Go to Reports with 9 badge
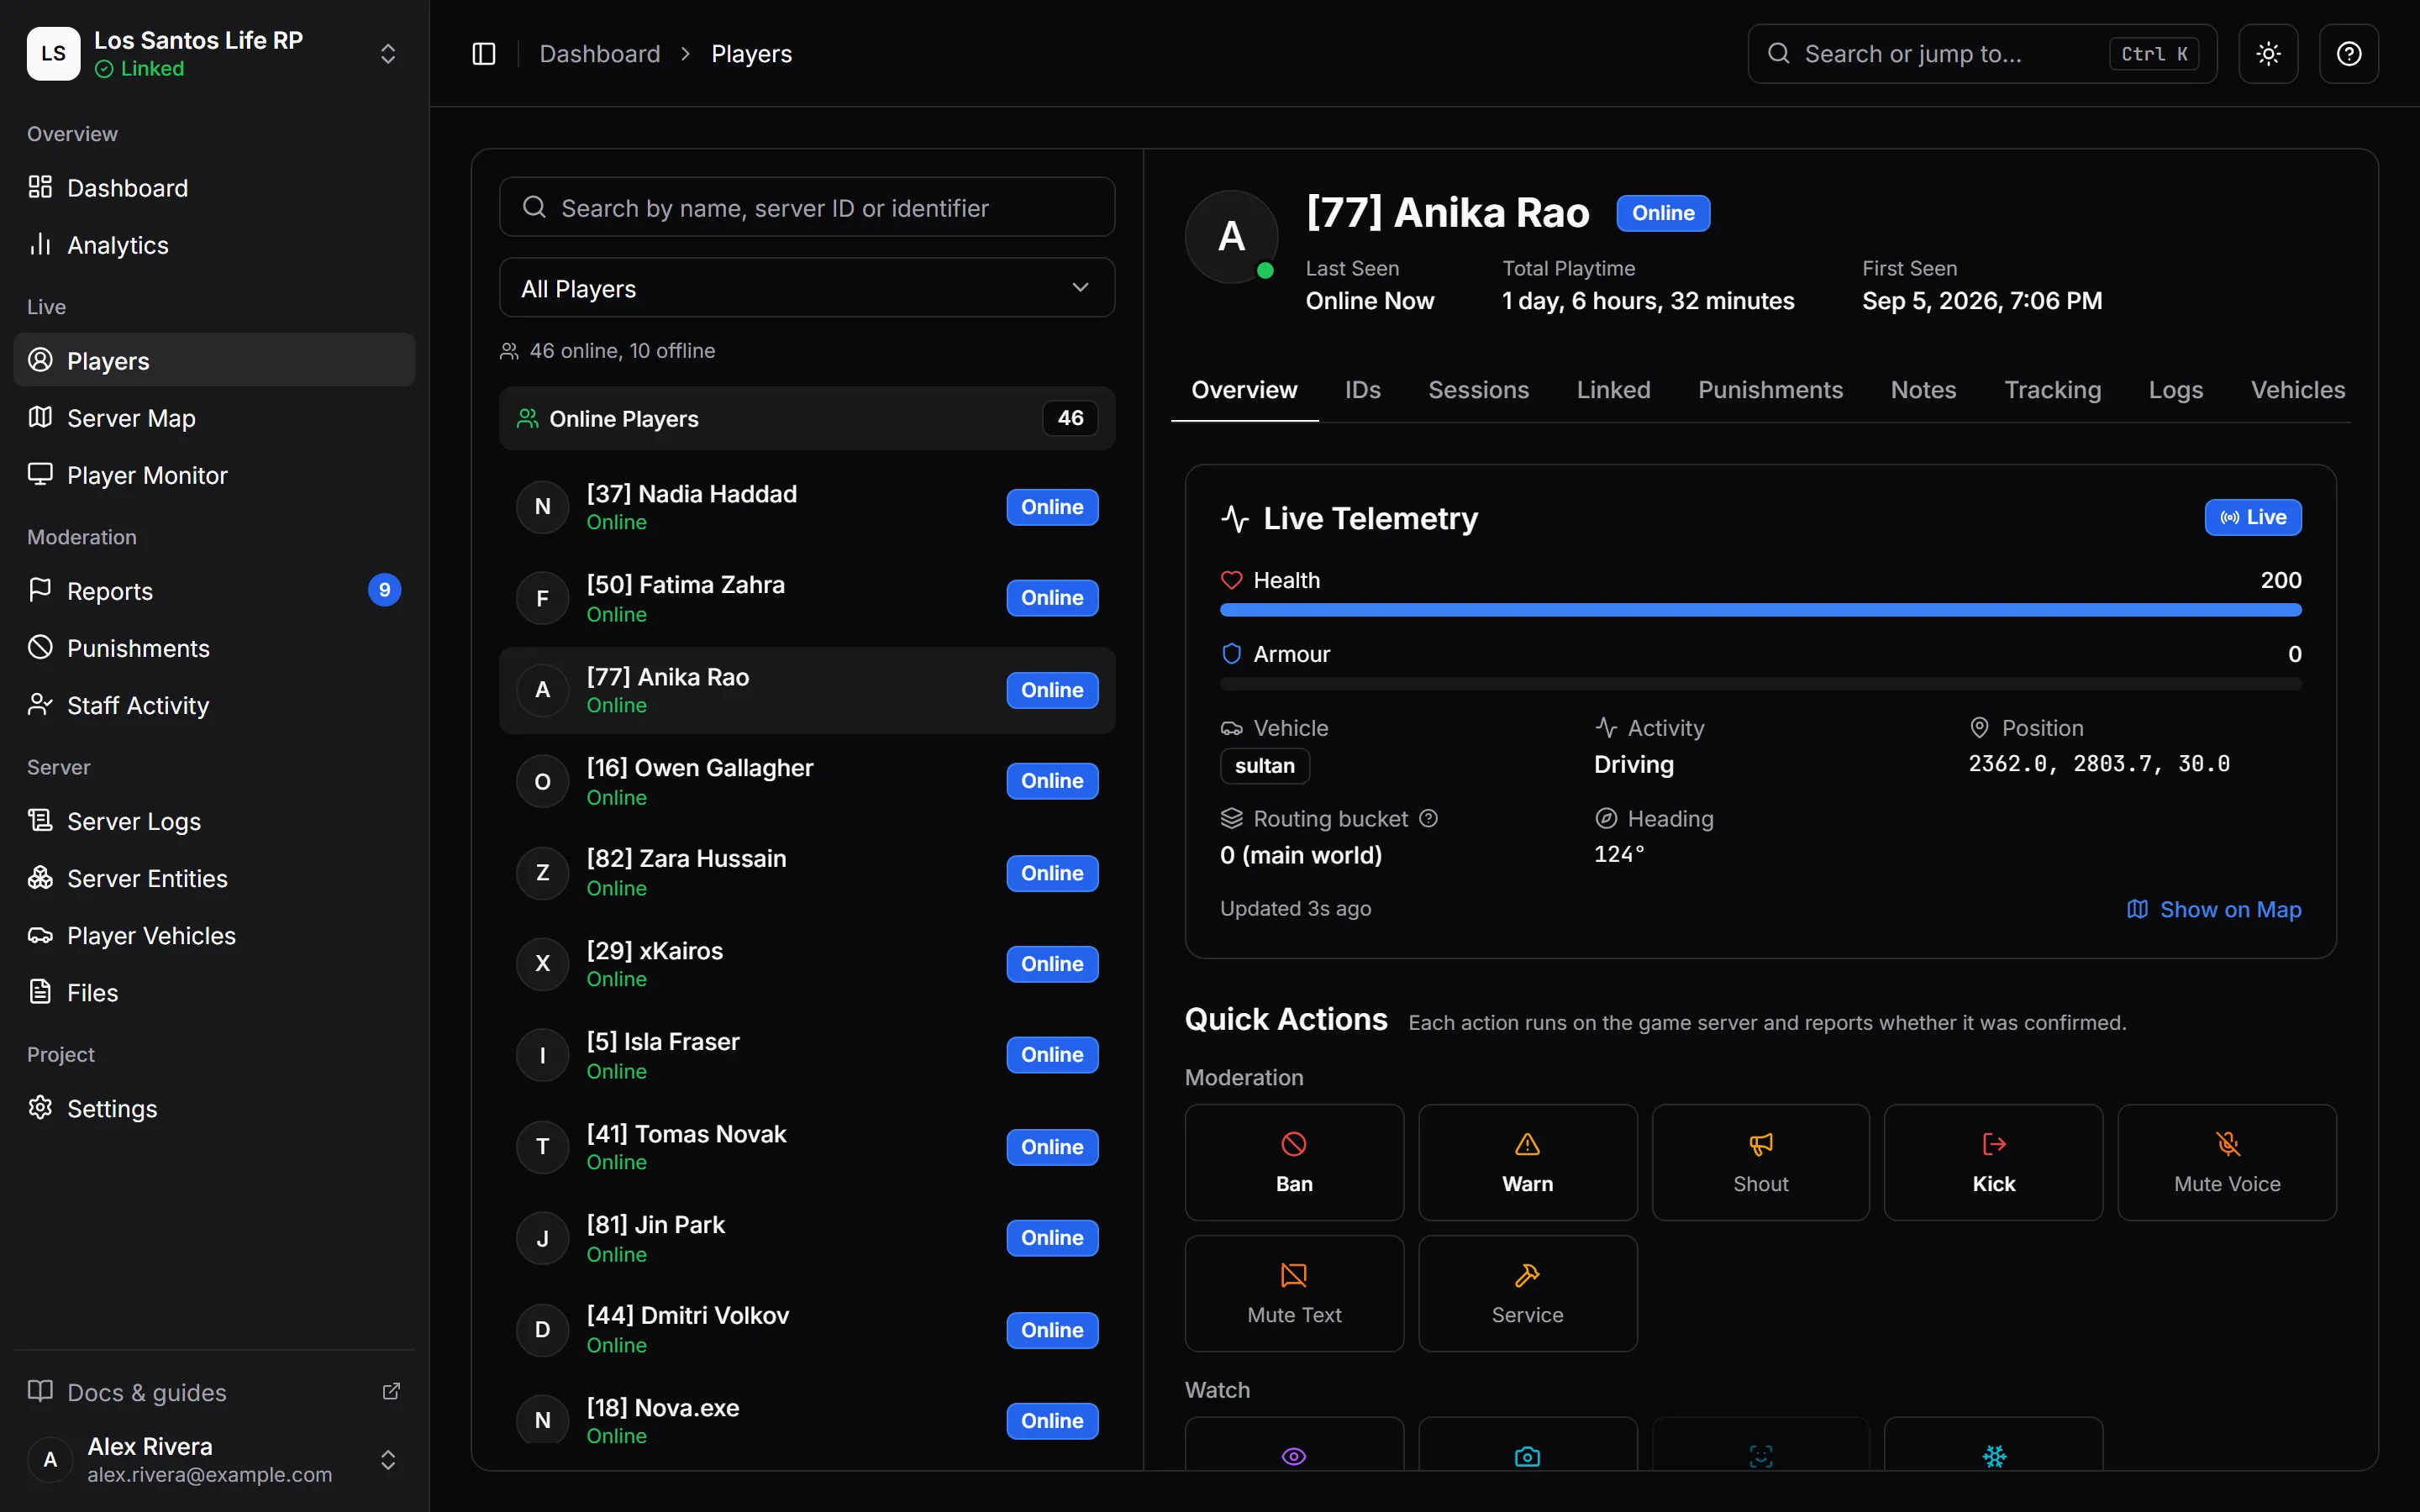The height and width of the screenshot is (1512, 2420). tap(214, 591)
